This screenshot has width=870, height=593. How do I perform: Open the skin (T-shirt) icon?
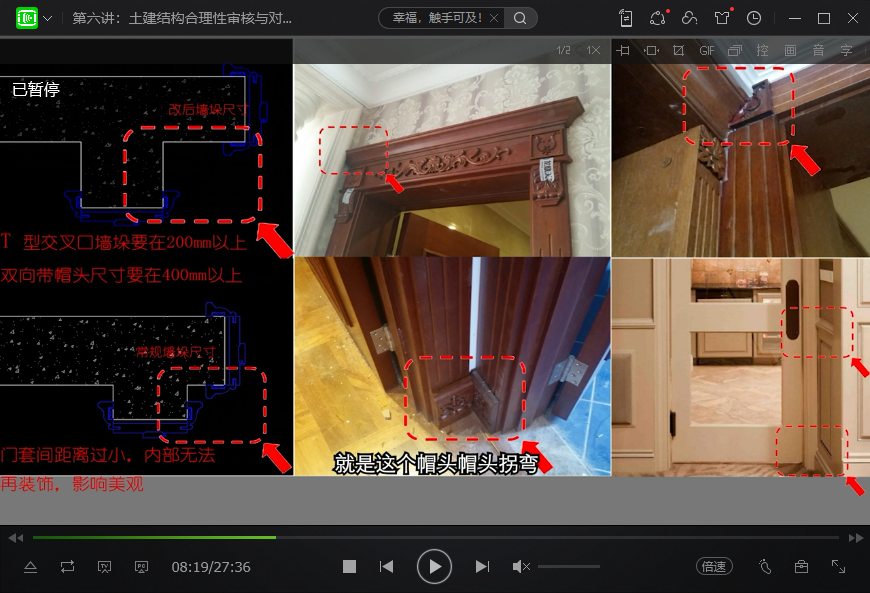722,18
